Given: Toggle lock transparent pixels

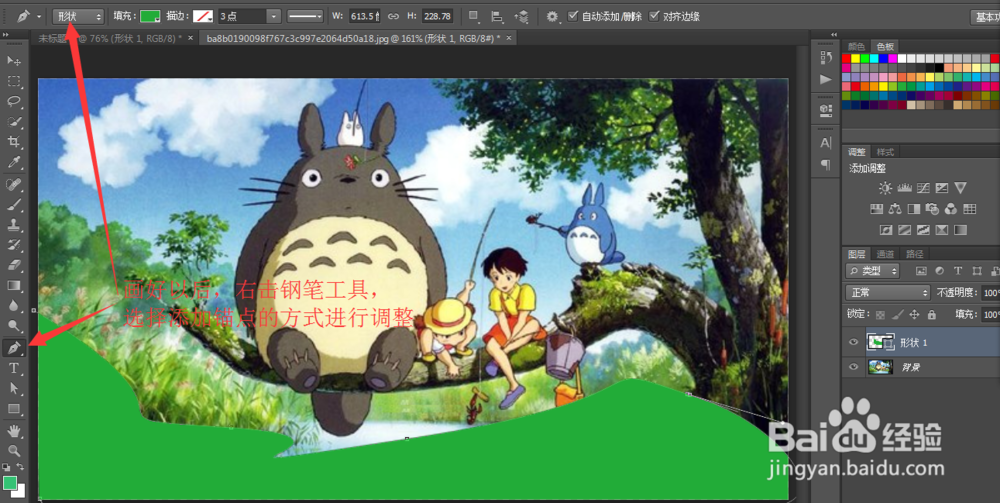Looking at the screenshot, I should 880,314.
